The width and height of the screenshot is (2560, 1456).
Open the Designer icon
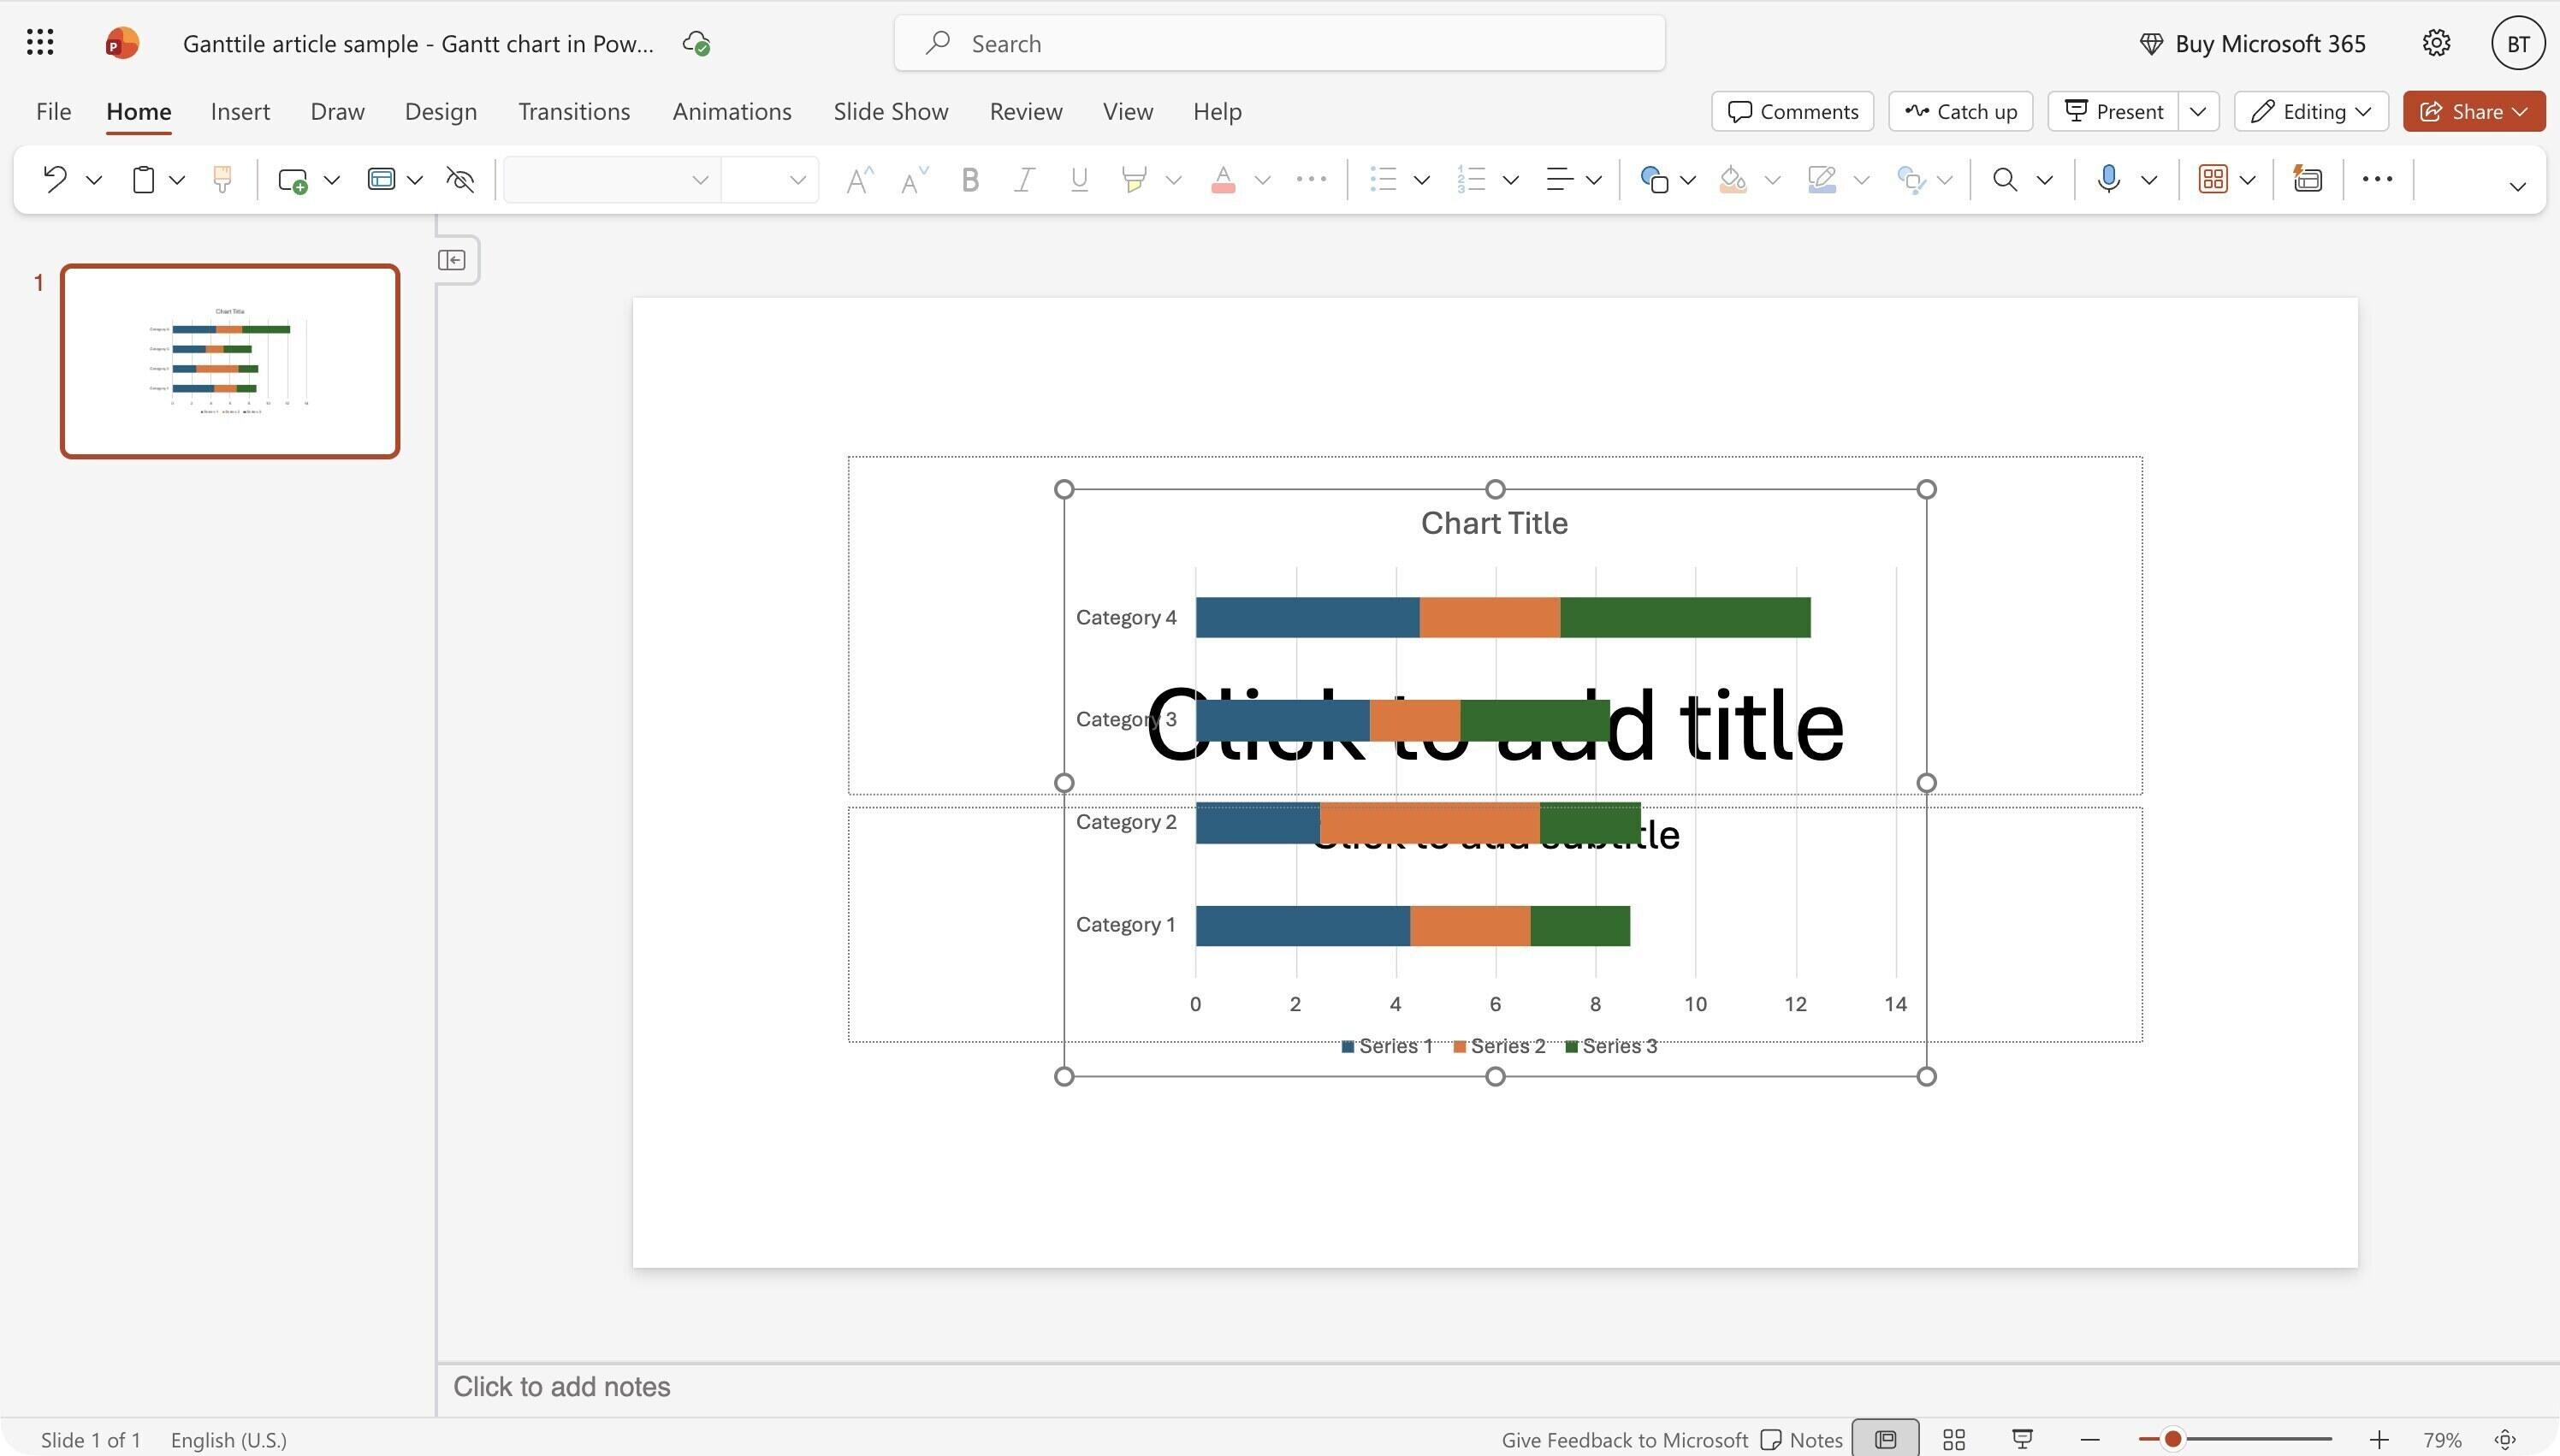point(2307,180)
